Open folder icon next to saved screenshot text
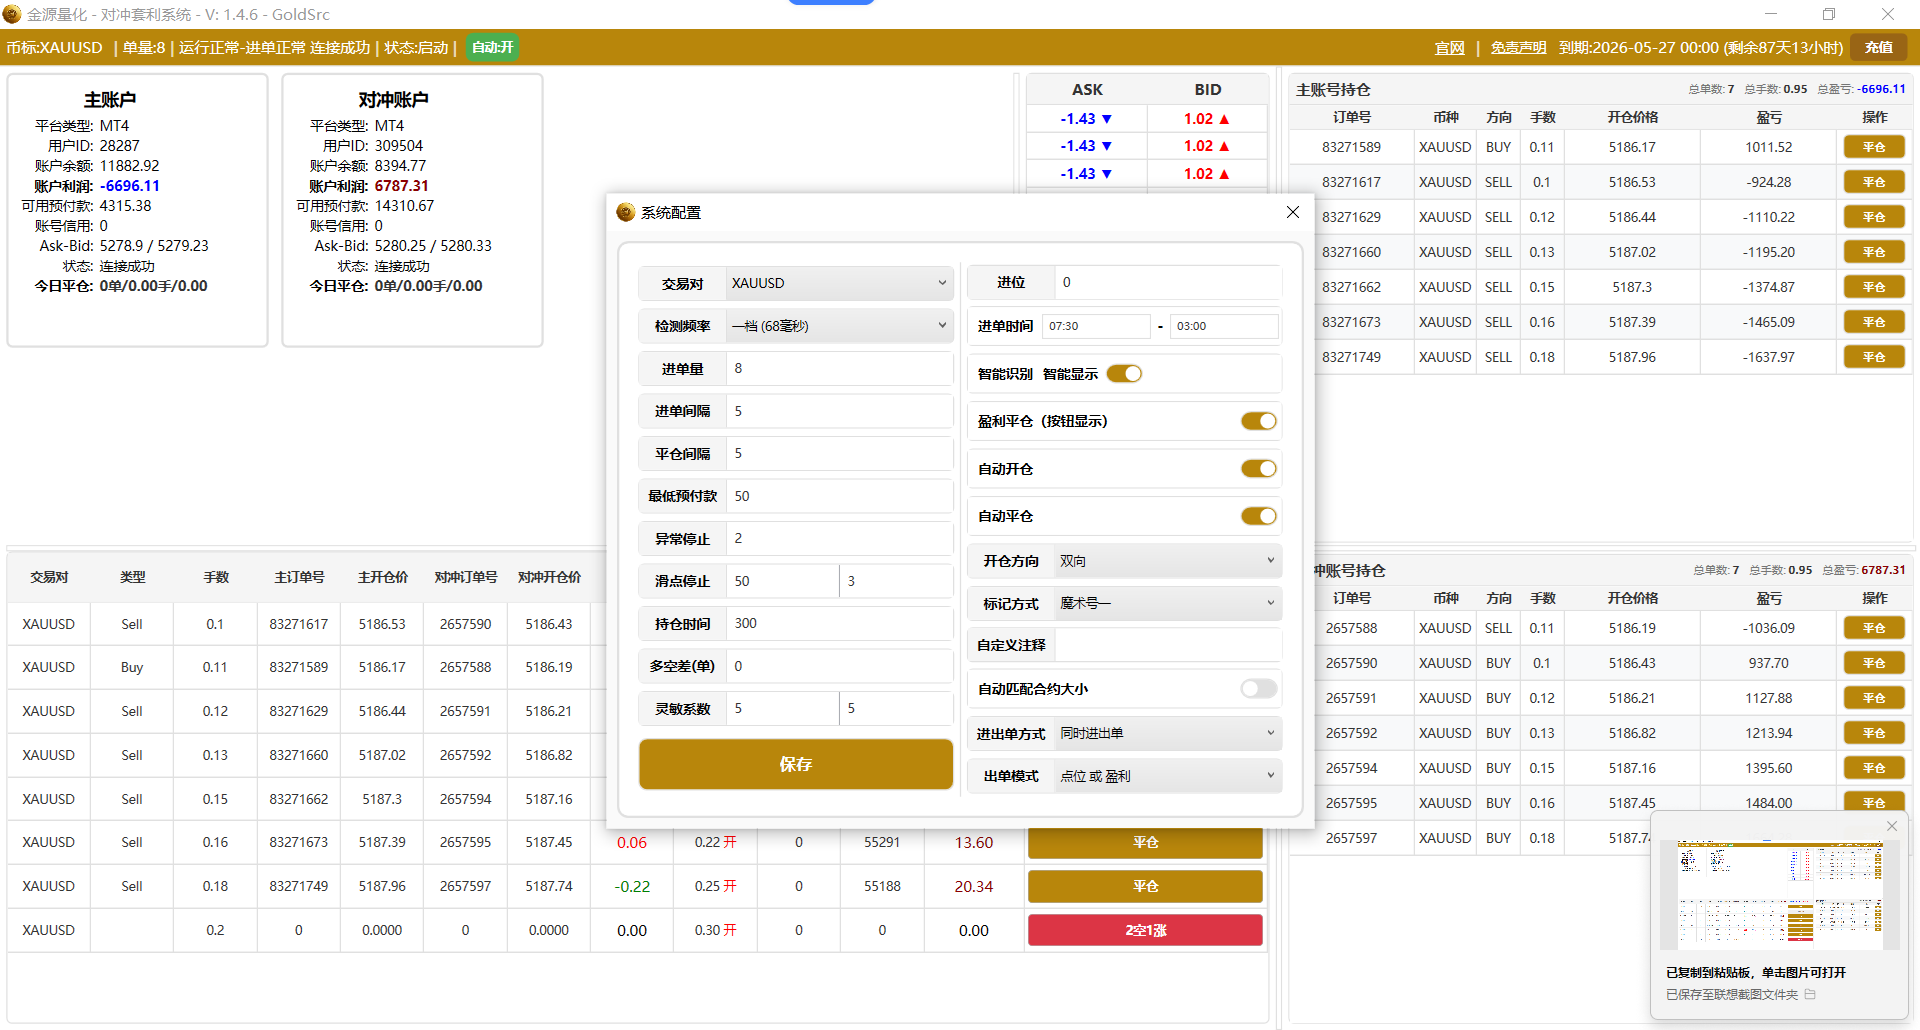 click(1810, 994)
